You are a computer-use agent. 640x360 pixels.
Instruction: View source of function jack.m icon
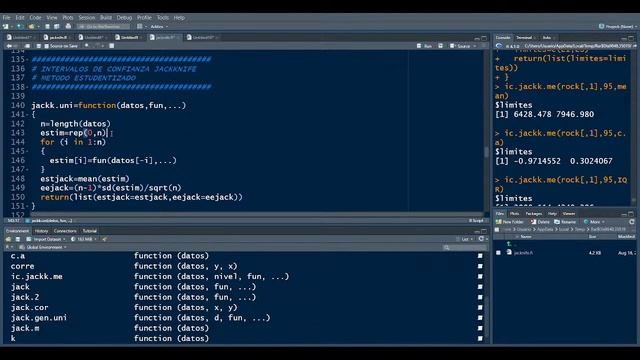480,328
